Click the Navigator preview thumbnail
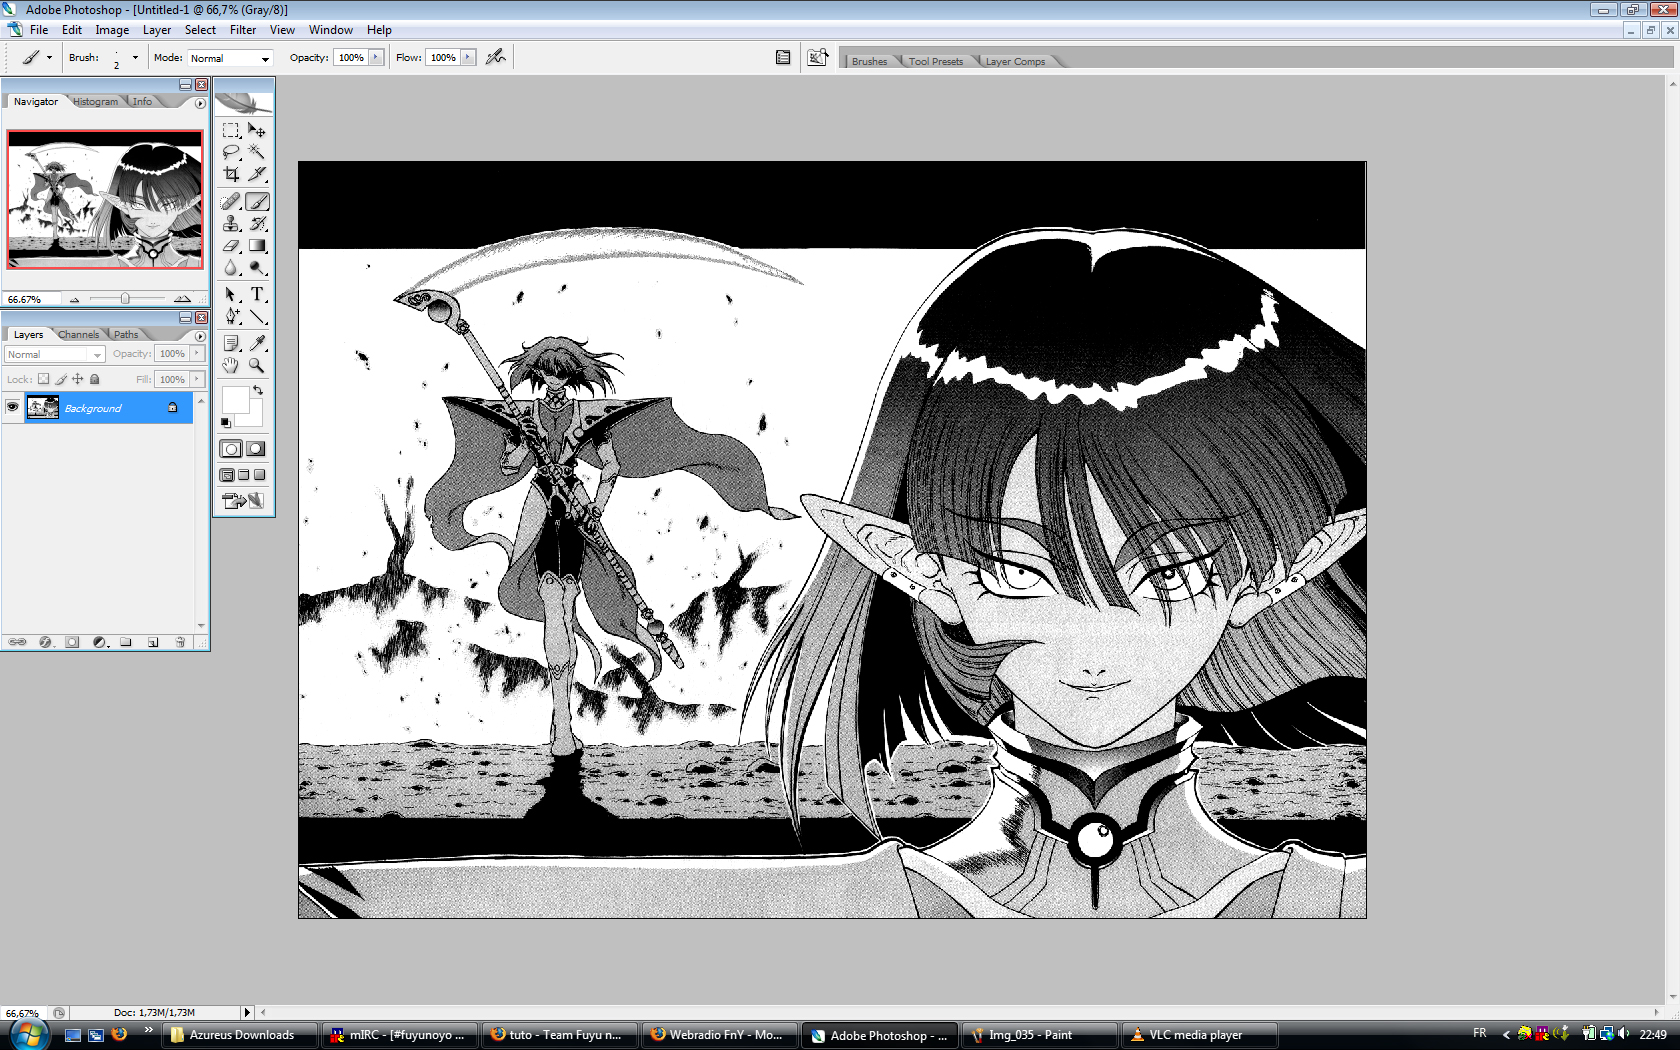 coord(105,200)
